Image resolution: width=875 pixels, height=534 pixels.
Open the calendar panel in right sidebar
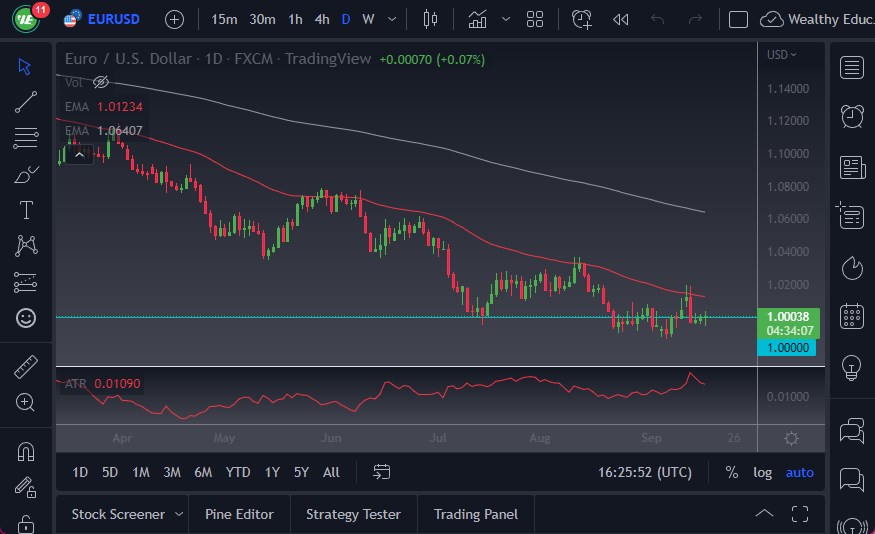(852, 317)
